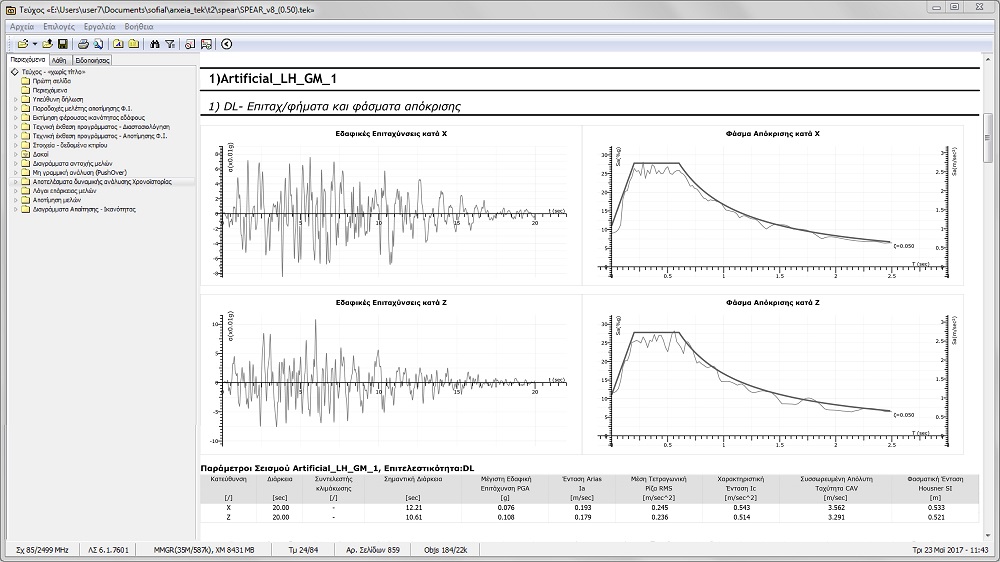This screenshot has width=1000, height=562.
Task: Click the filter funnel toolbar icon
Action: click(x=170, y=44)
